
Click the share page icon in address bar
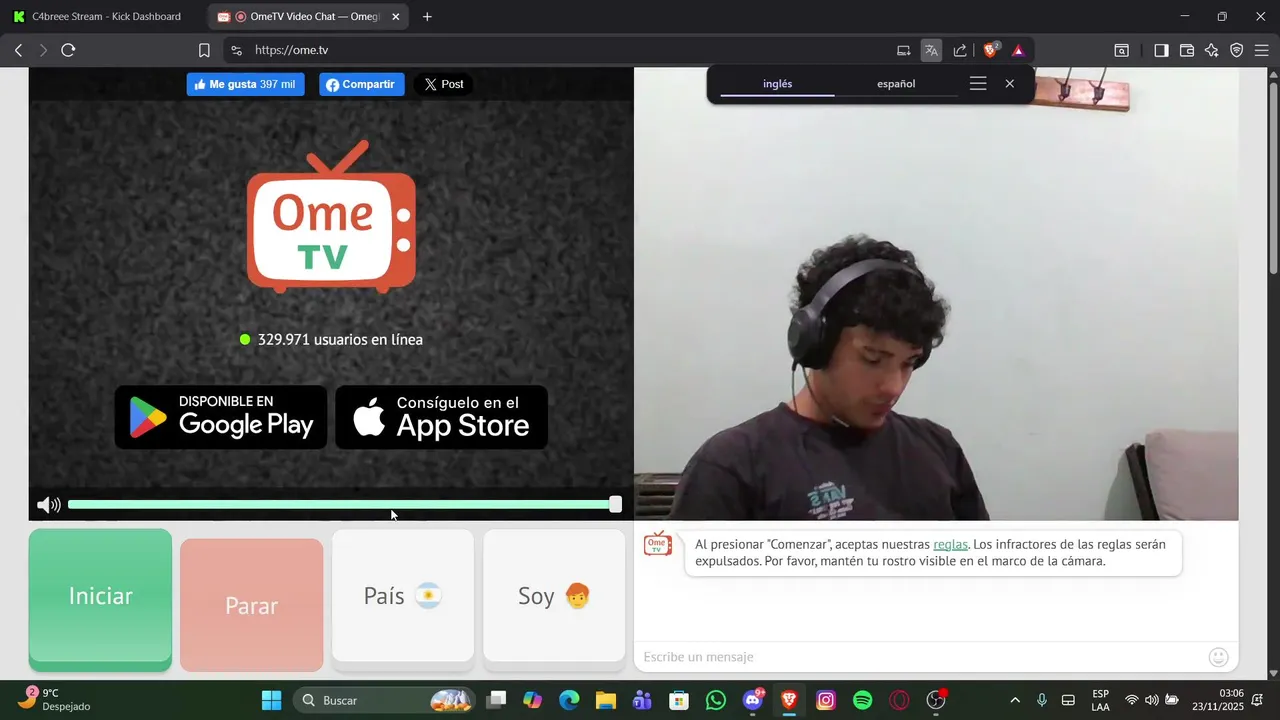click(x=960, y=50)
